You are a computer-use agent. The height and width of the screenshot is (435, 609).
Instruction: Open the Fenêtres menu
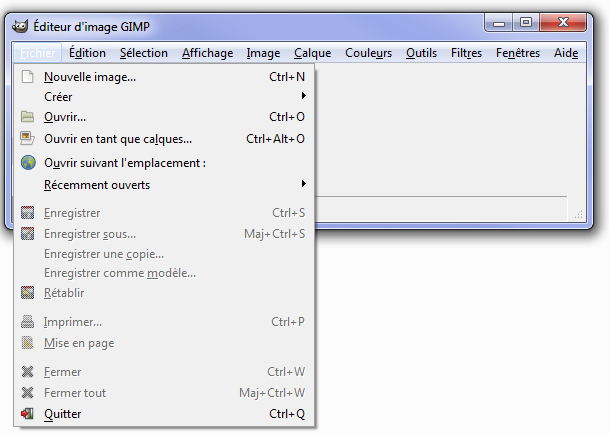[x=518, y=53]
